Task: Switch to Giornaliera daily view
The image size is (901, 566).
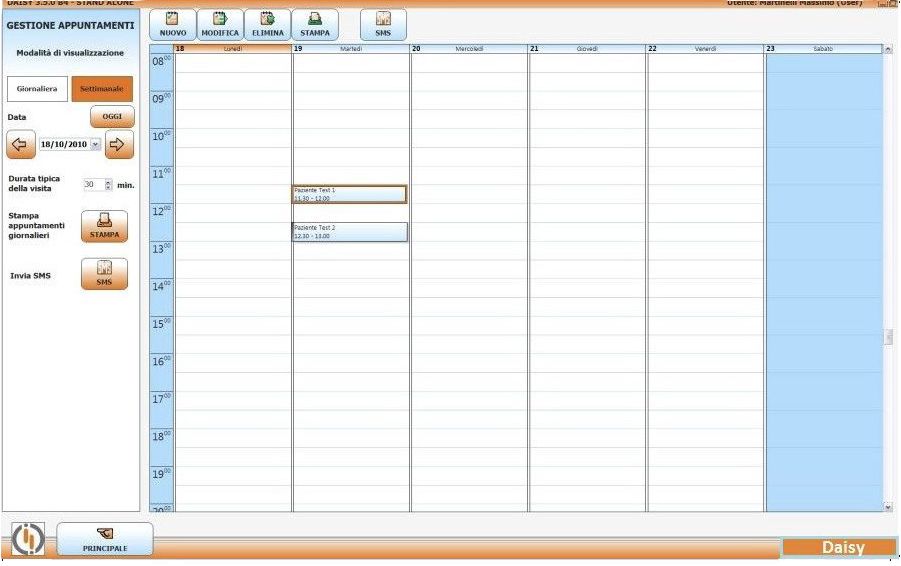Action: pyautogui.click(x=37, y=89)
